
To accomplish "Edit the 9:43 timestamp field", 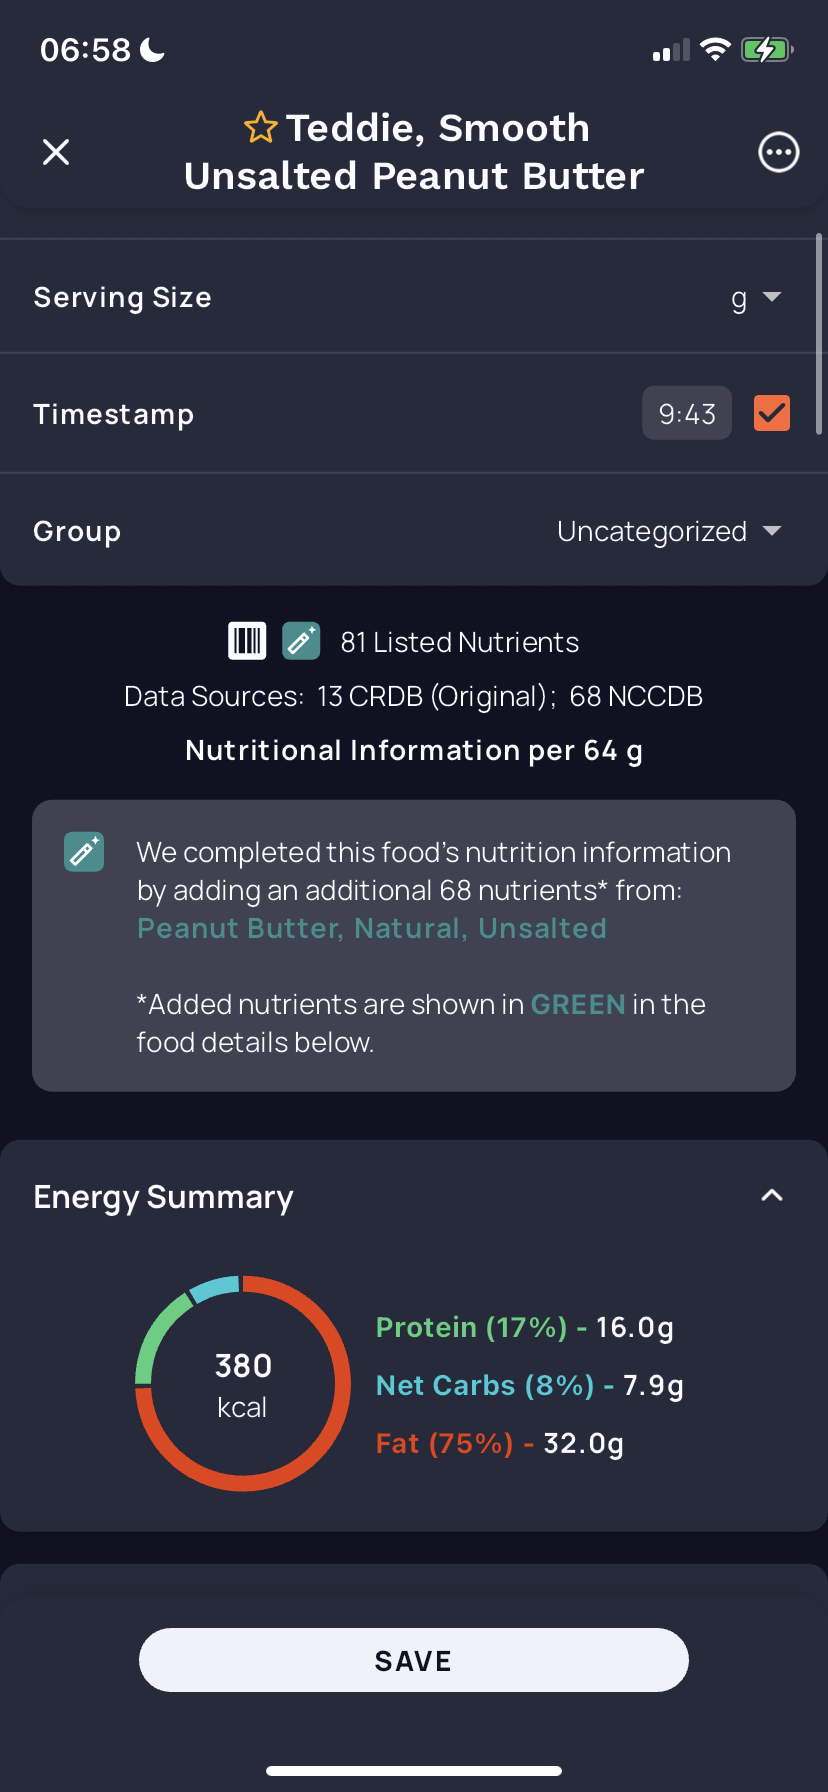I will point(687,413).
